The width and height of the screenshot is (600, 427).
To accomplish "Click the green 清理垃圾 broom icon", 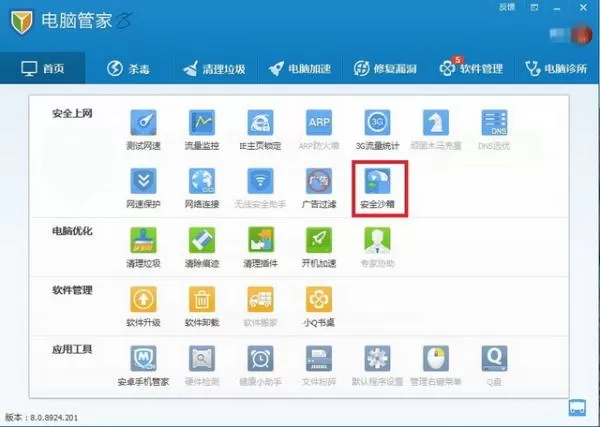I will (x=143, y=240).
